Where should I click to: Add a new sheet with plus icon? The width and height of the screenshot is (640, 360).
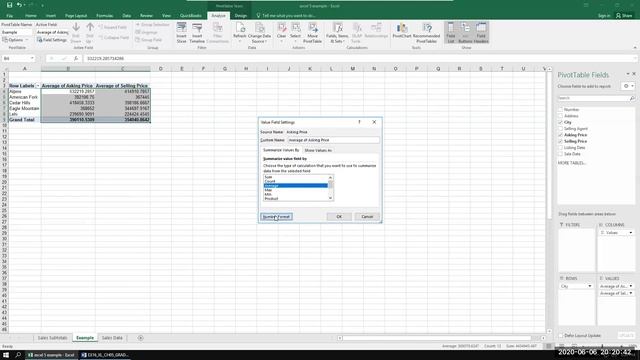[140, 338]
